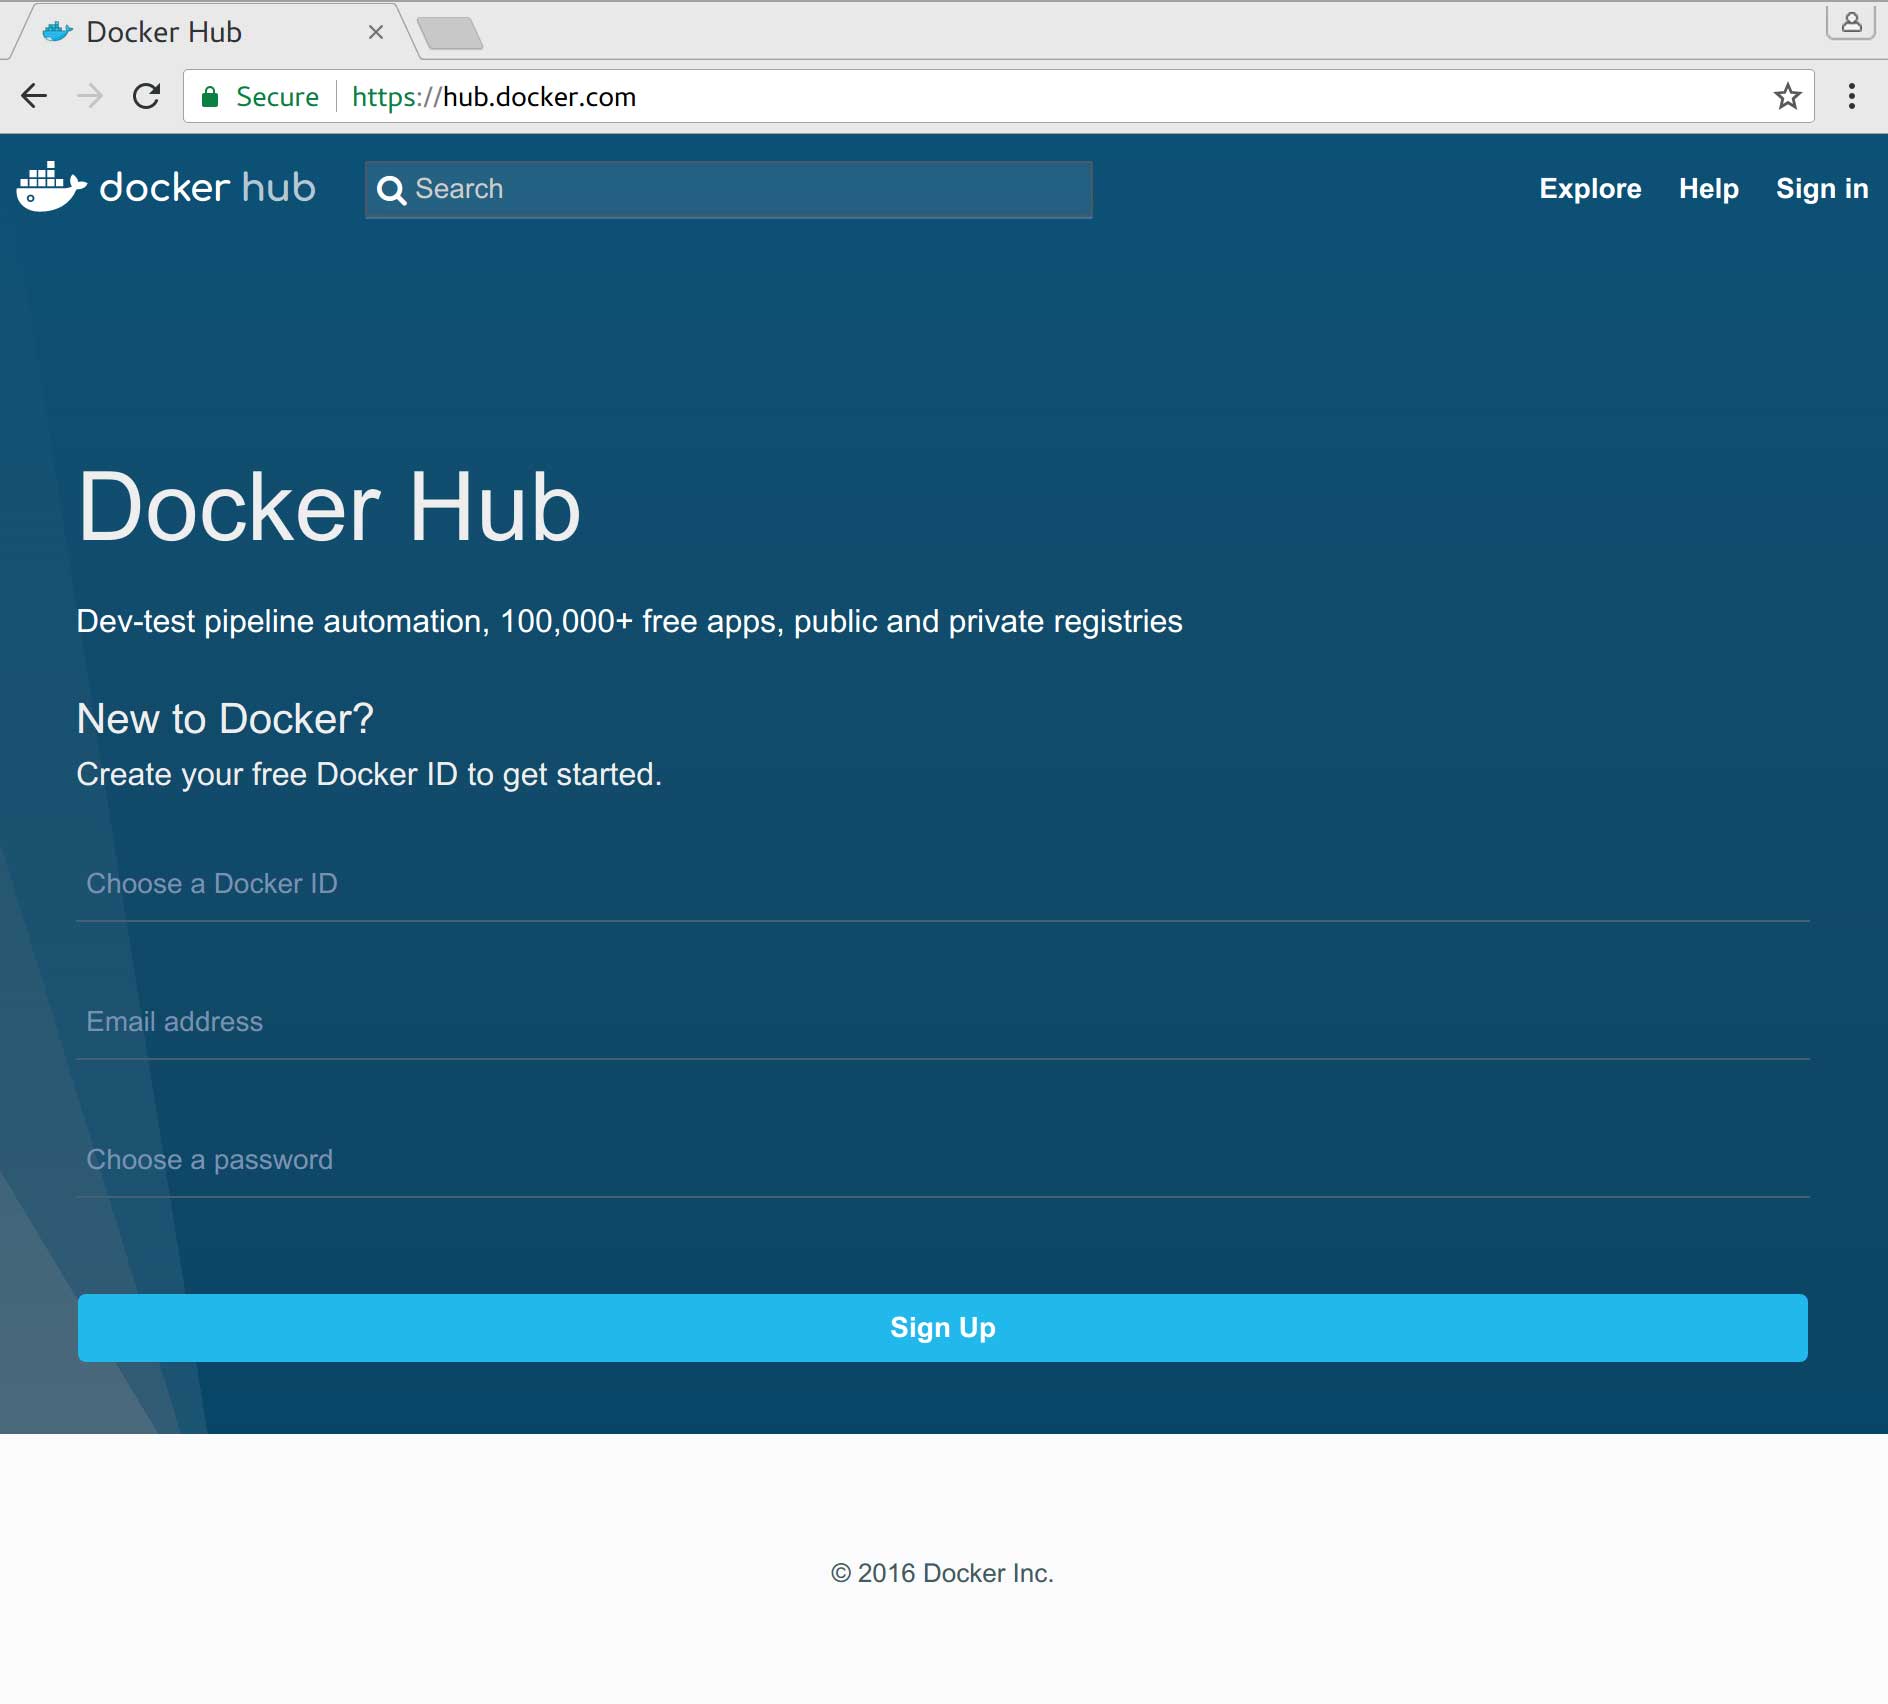The width and height of the screenshot is (1888, 1704).
Task: Click the Email address field
Action: (943, 1022)
